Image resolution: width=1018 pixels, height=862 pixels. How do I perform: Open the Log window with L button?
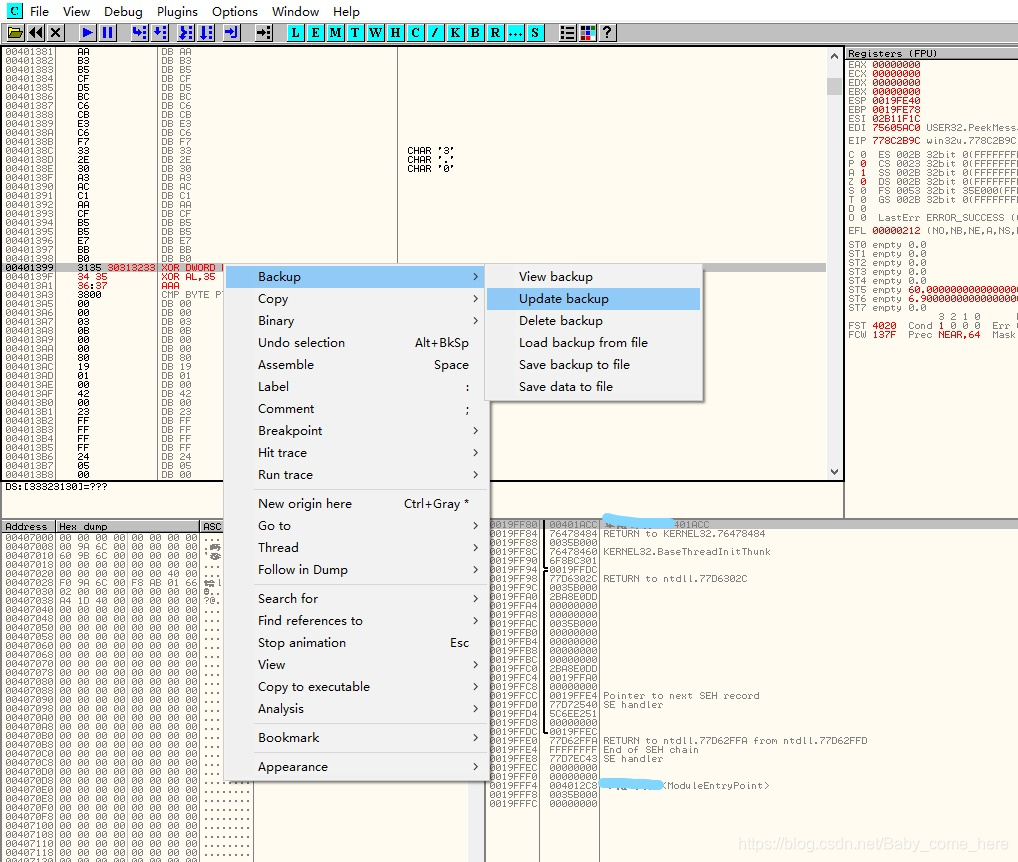coord(295,32)
